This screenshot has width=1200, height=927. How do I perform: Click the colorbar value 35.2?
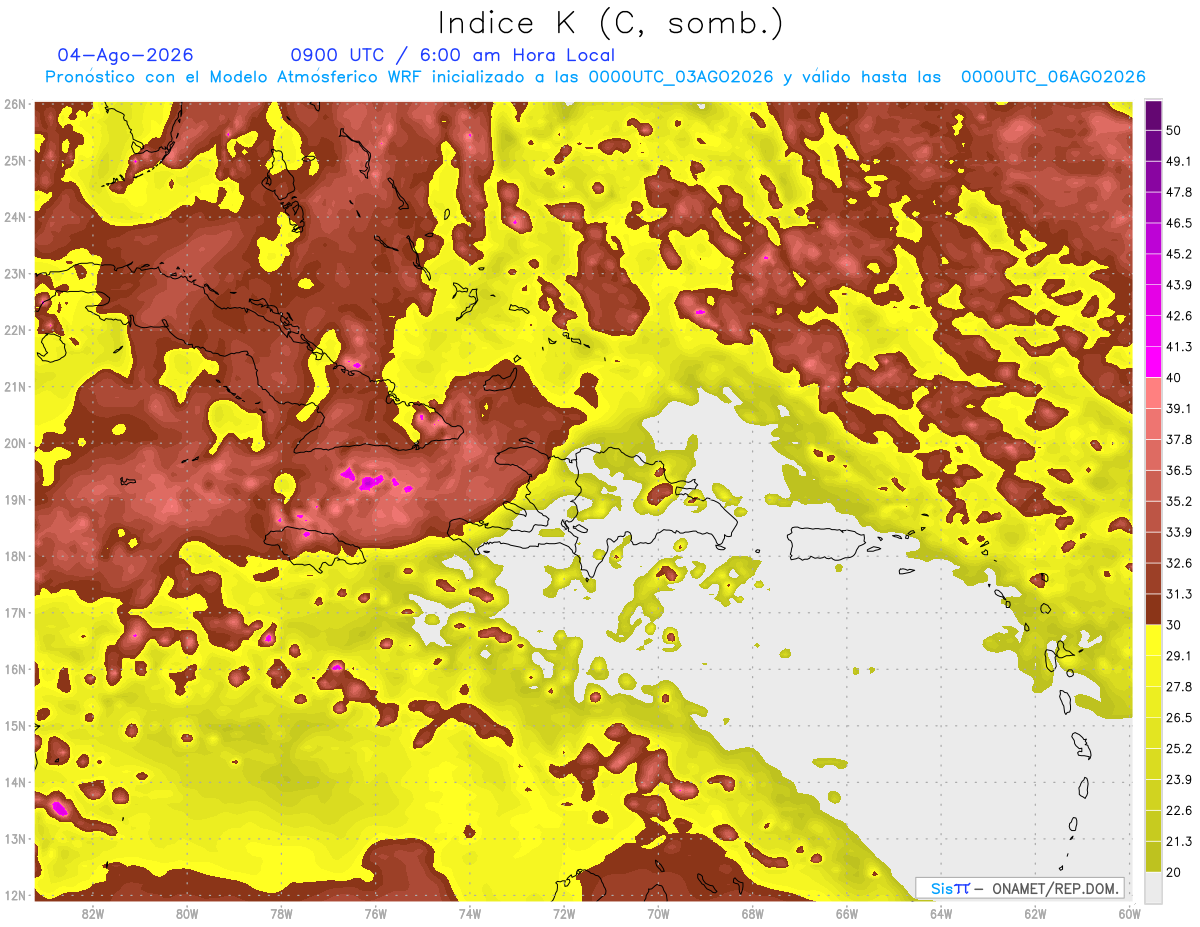pyautogui.click(x=1178, y=501)
